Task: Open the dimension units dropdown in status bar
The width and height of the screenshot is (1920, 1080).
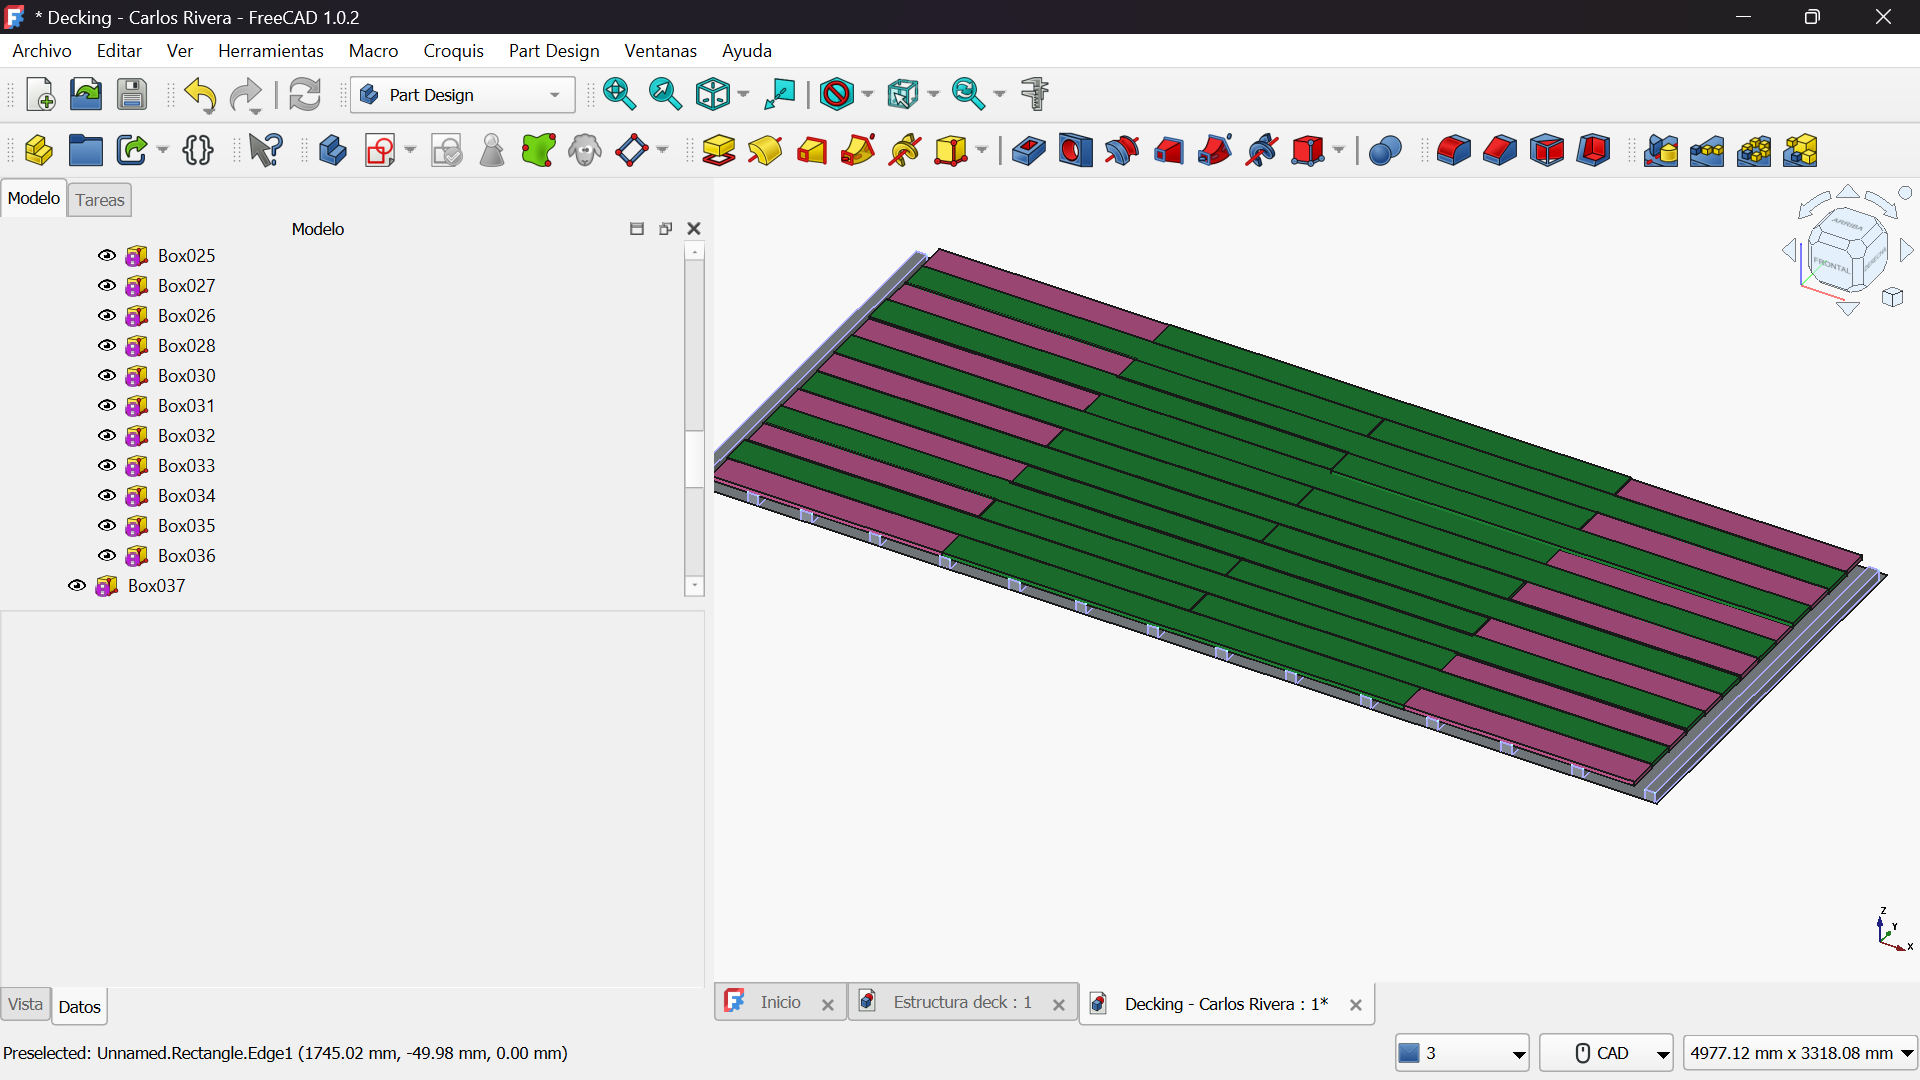Action: pyautogui.click(x=1800, y=1053)
